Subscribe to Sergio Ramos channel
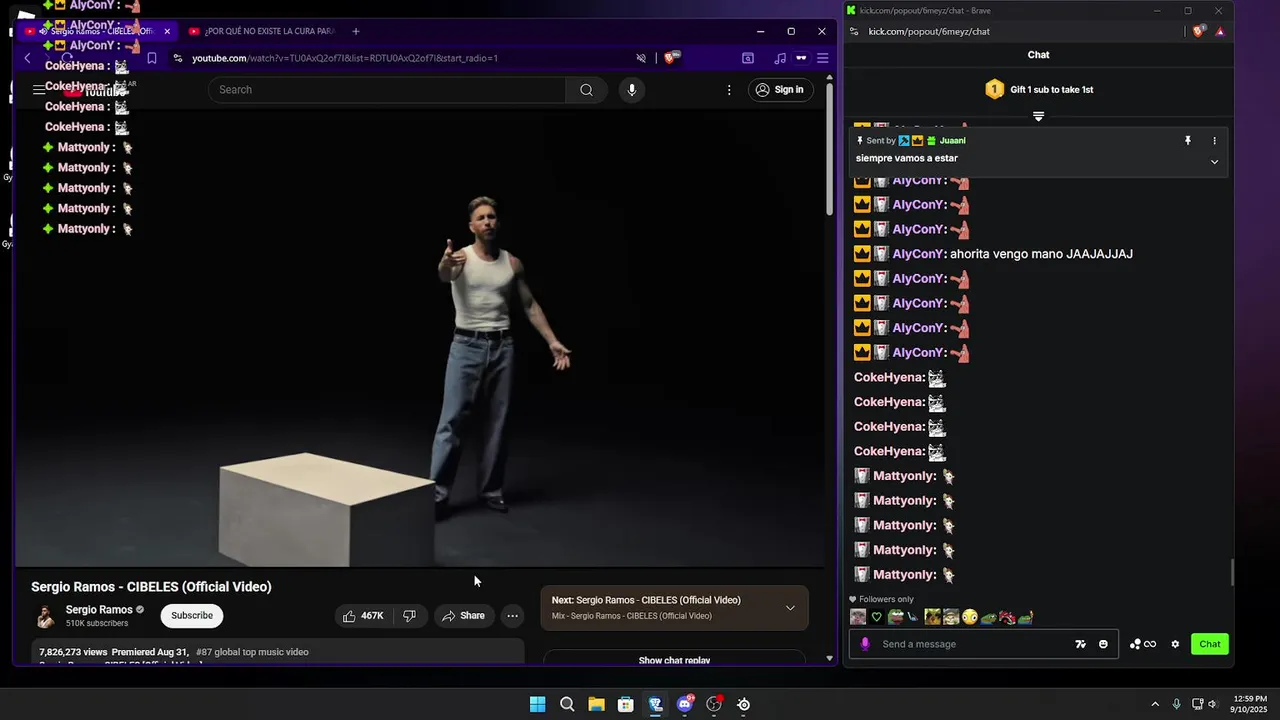The image size is (1280, 720). coord(192,616)
